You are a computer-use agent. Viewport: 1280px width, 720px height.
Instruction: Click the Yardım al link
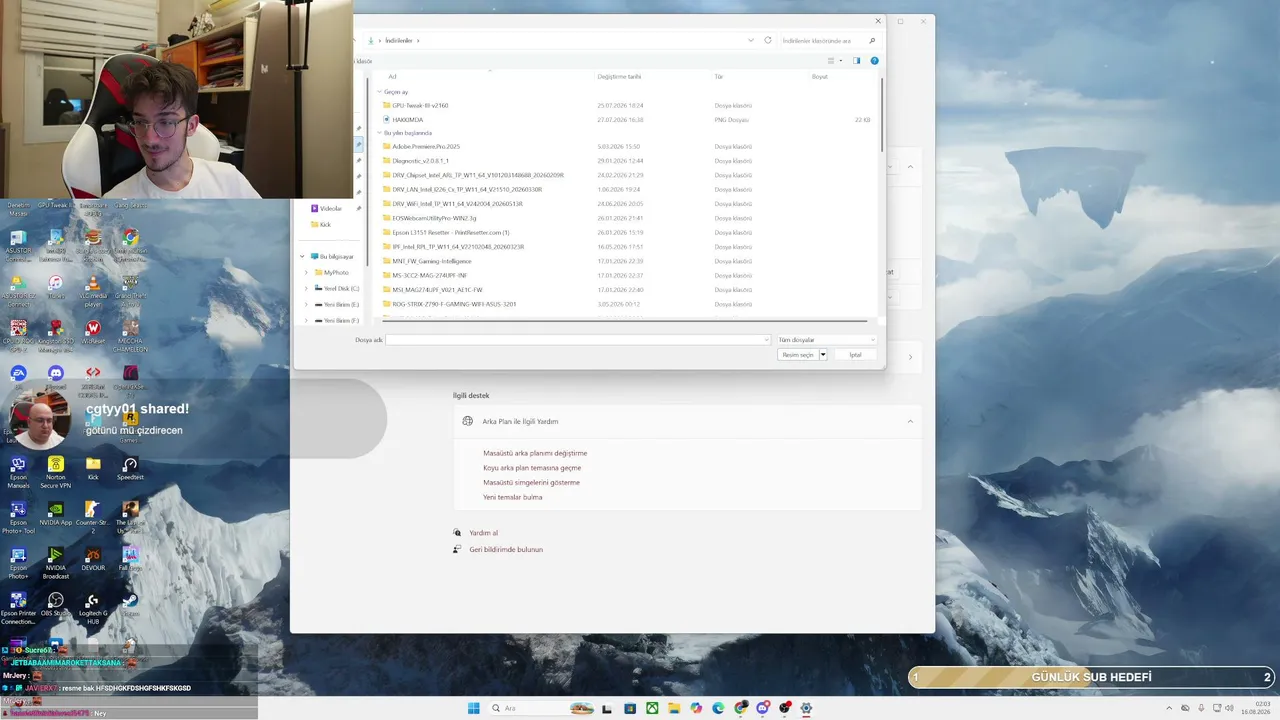click(x=484, y=533)
